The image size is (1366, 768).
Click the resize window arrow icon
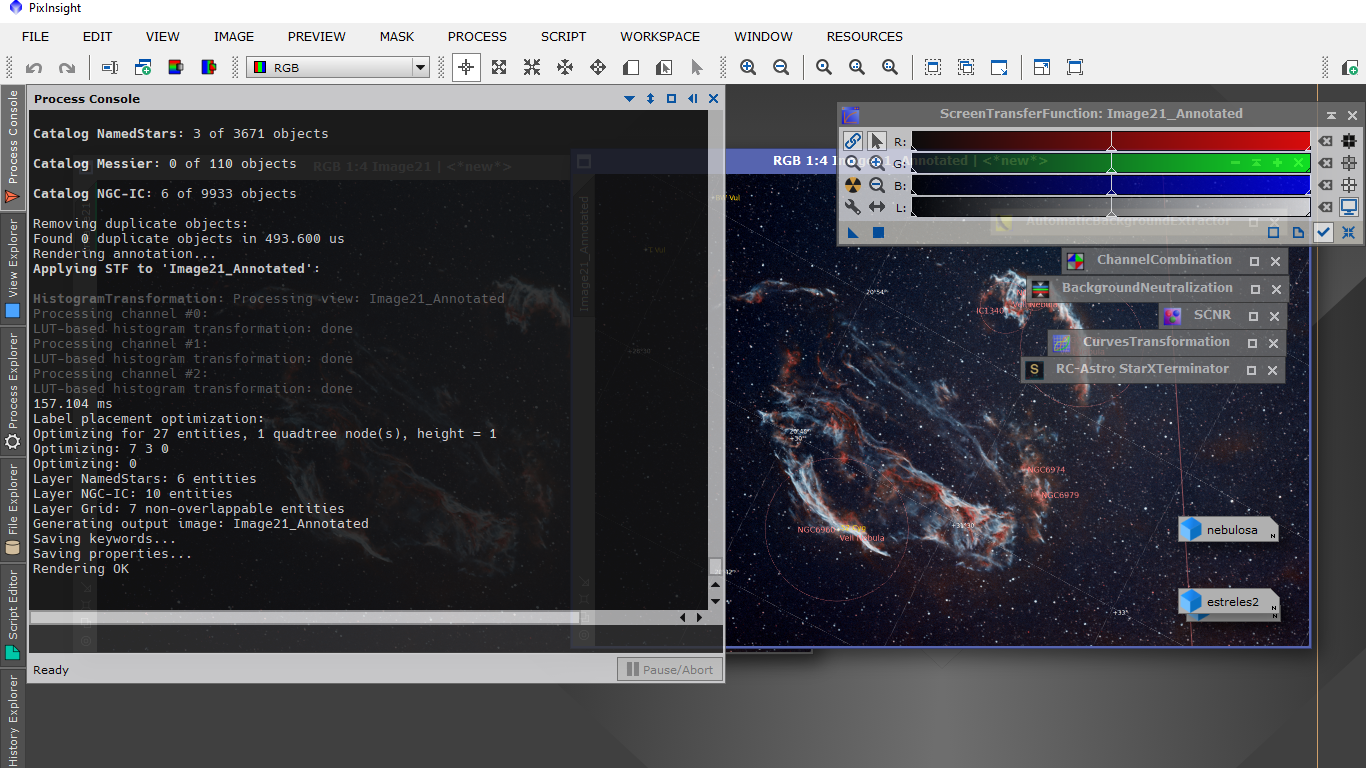pos(999,68)
